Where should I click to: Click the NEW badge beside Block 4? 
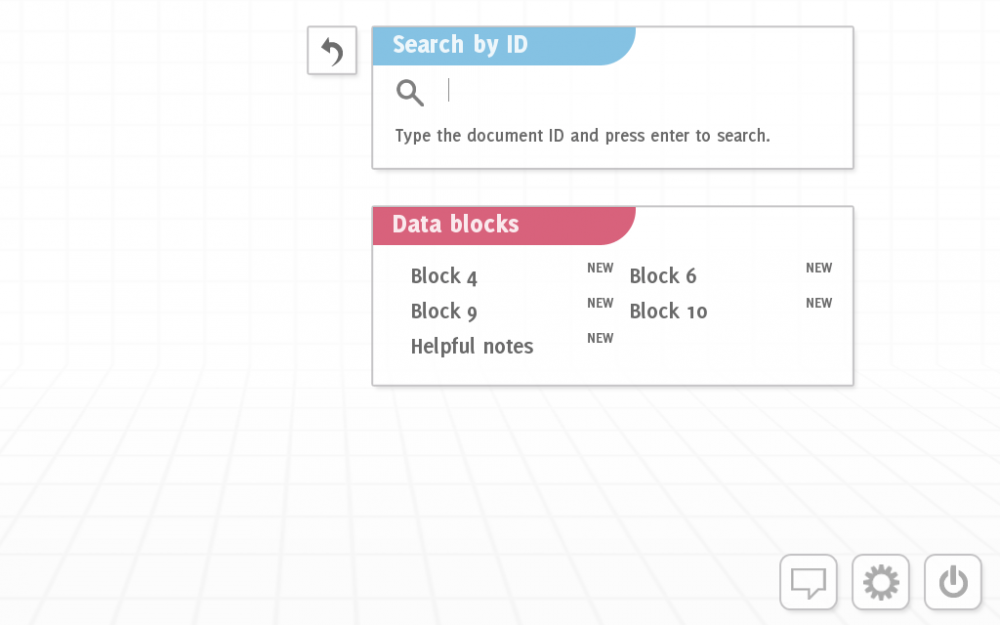point(600,268)
